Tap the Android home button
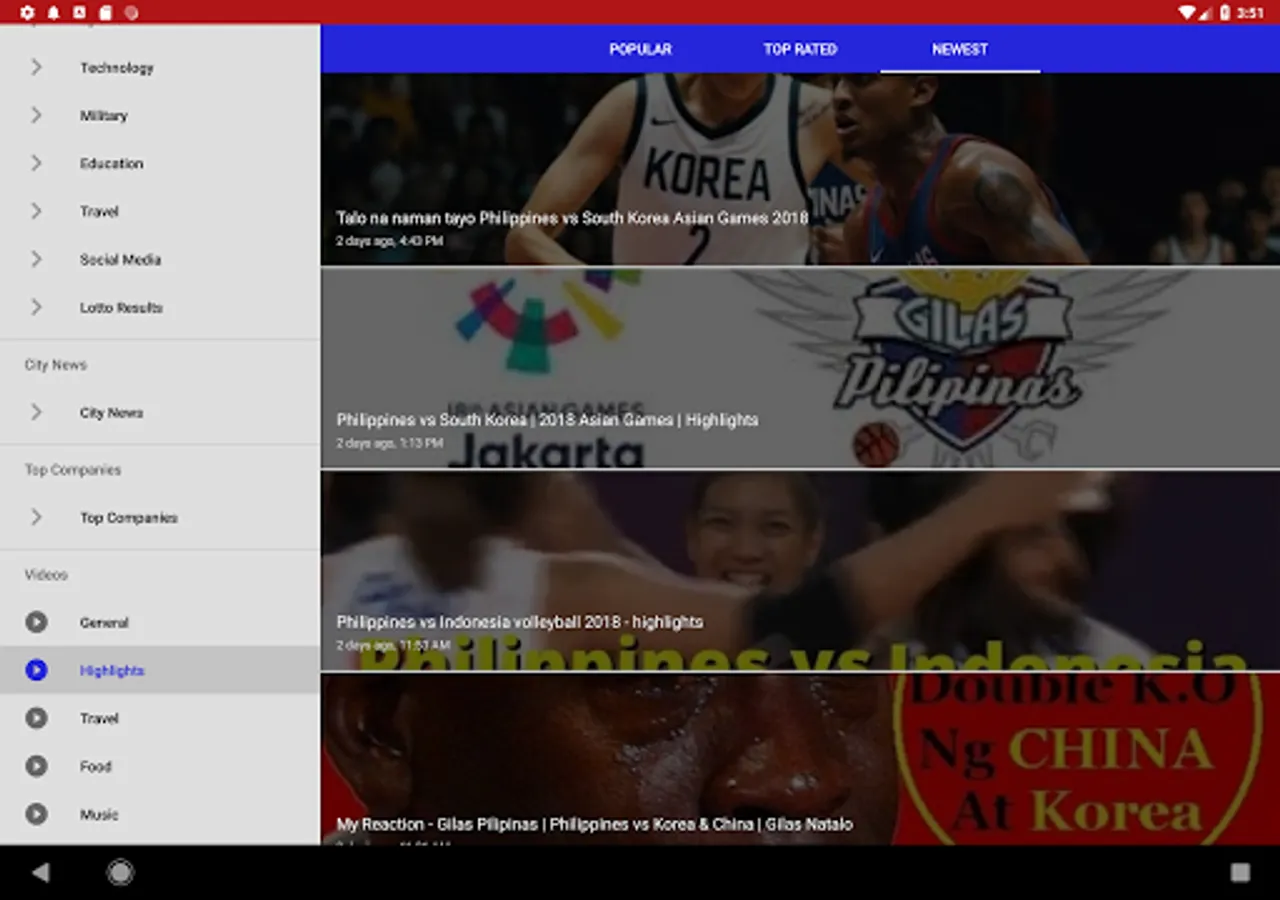The width and height of the screenshot is (1280, 900). [120, 872]
